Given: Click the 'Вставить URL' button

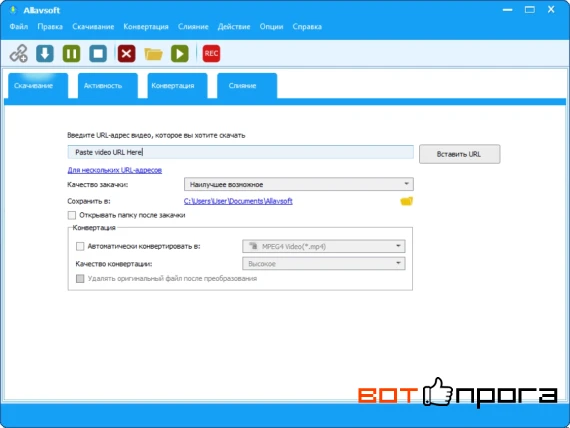Looking at the screenshot, I should [459, 154].
